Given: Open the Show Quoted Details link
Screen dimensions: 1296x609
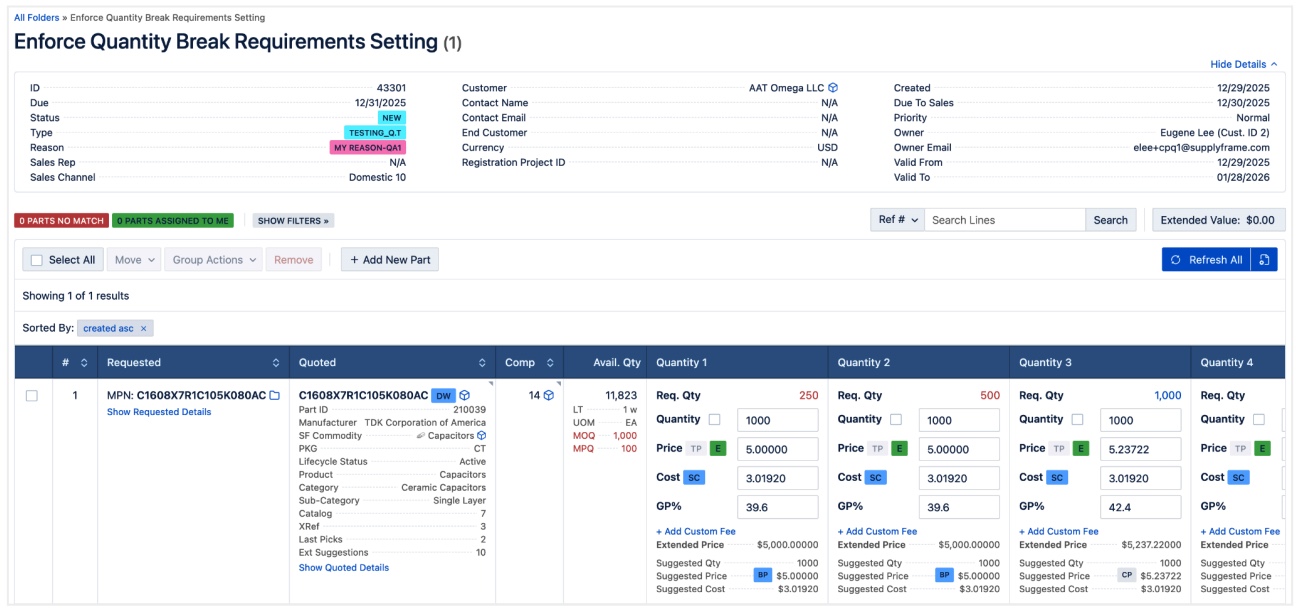Looking at the screenshot, I should tap(344, 568).
